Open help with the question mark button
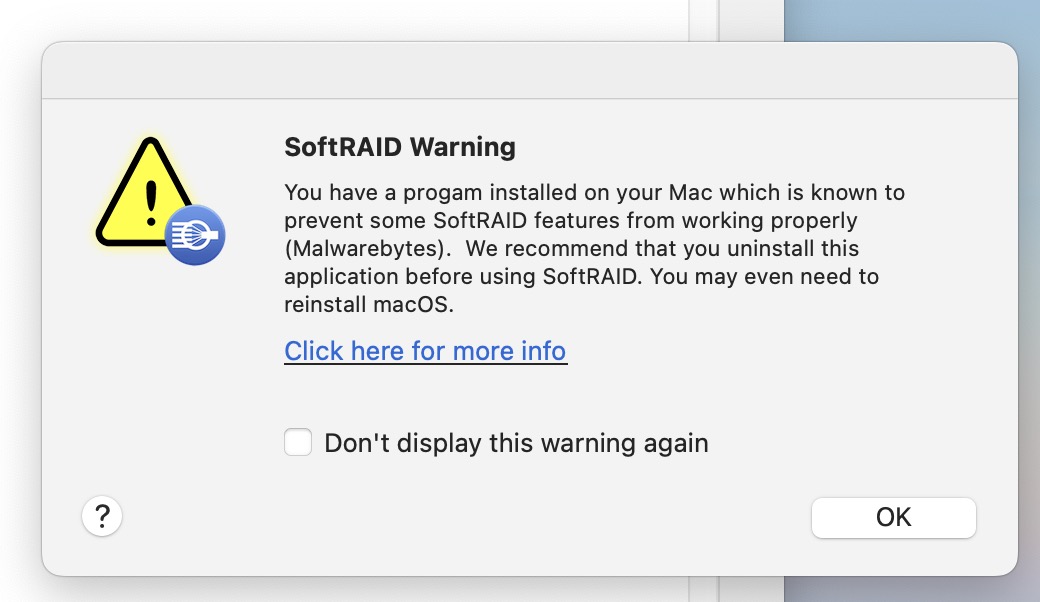 [x=101, y=517]
